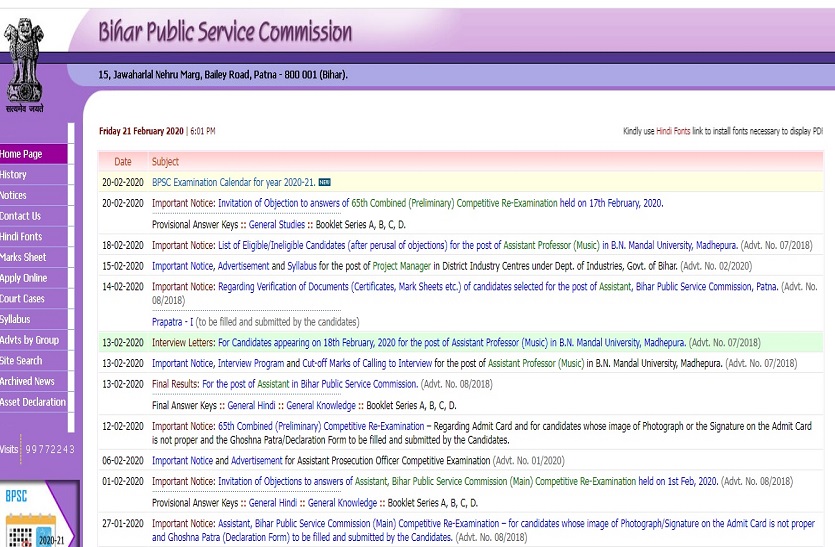Image resolution: width=835 pixels, height=547 pixels.
Task: Open General Hindi provisional answer key
Action: coord(273,503)
